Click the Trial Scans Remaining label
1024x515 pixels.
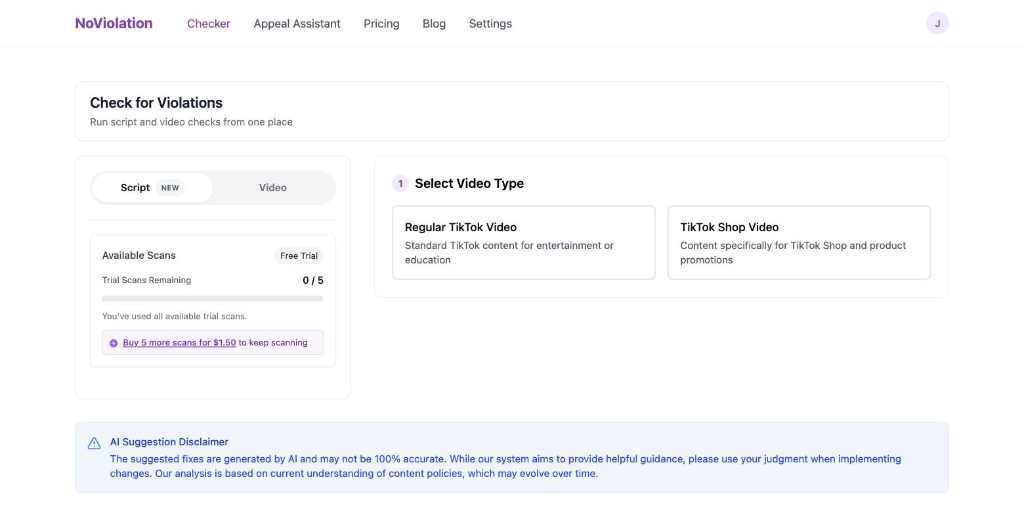146,280
